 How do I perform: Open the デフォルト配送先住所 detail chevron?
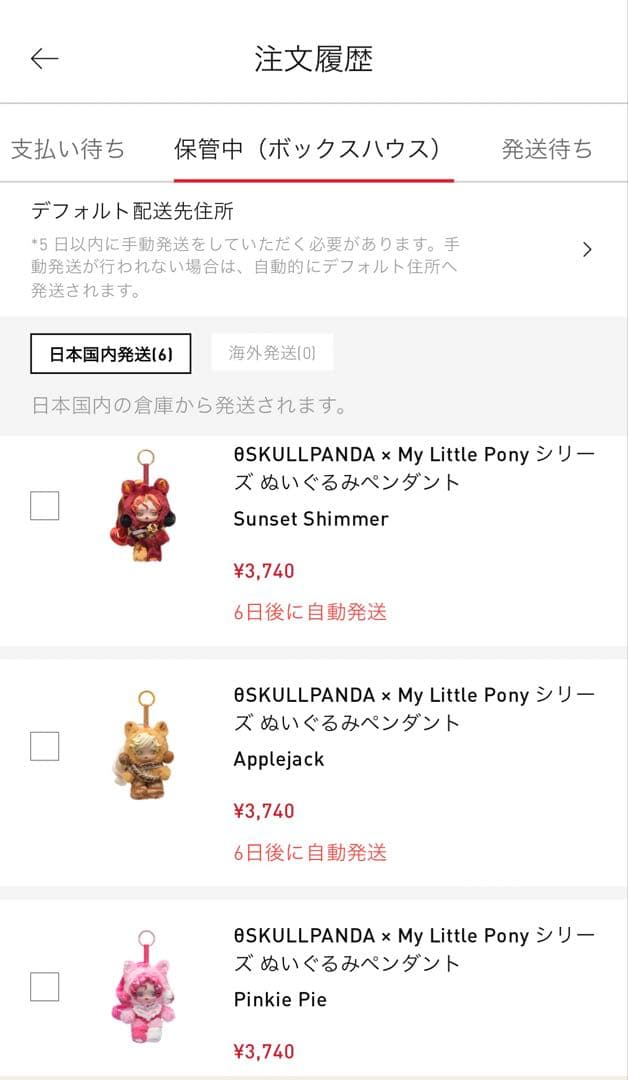(x=588, y=249)
